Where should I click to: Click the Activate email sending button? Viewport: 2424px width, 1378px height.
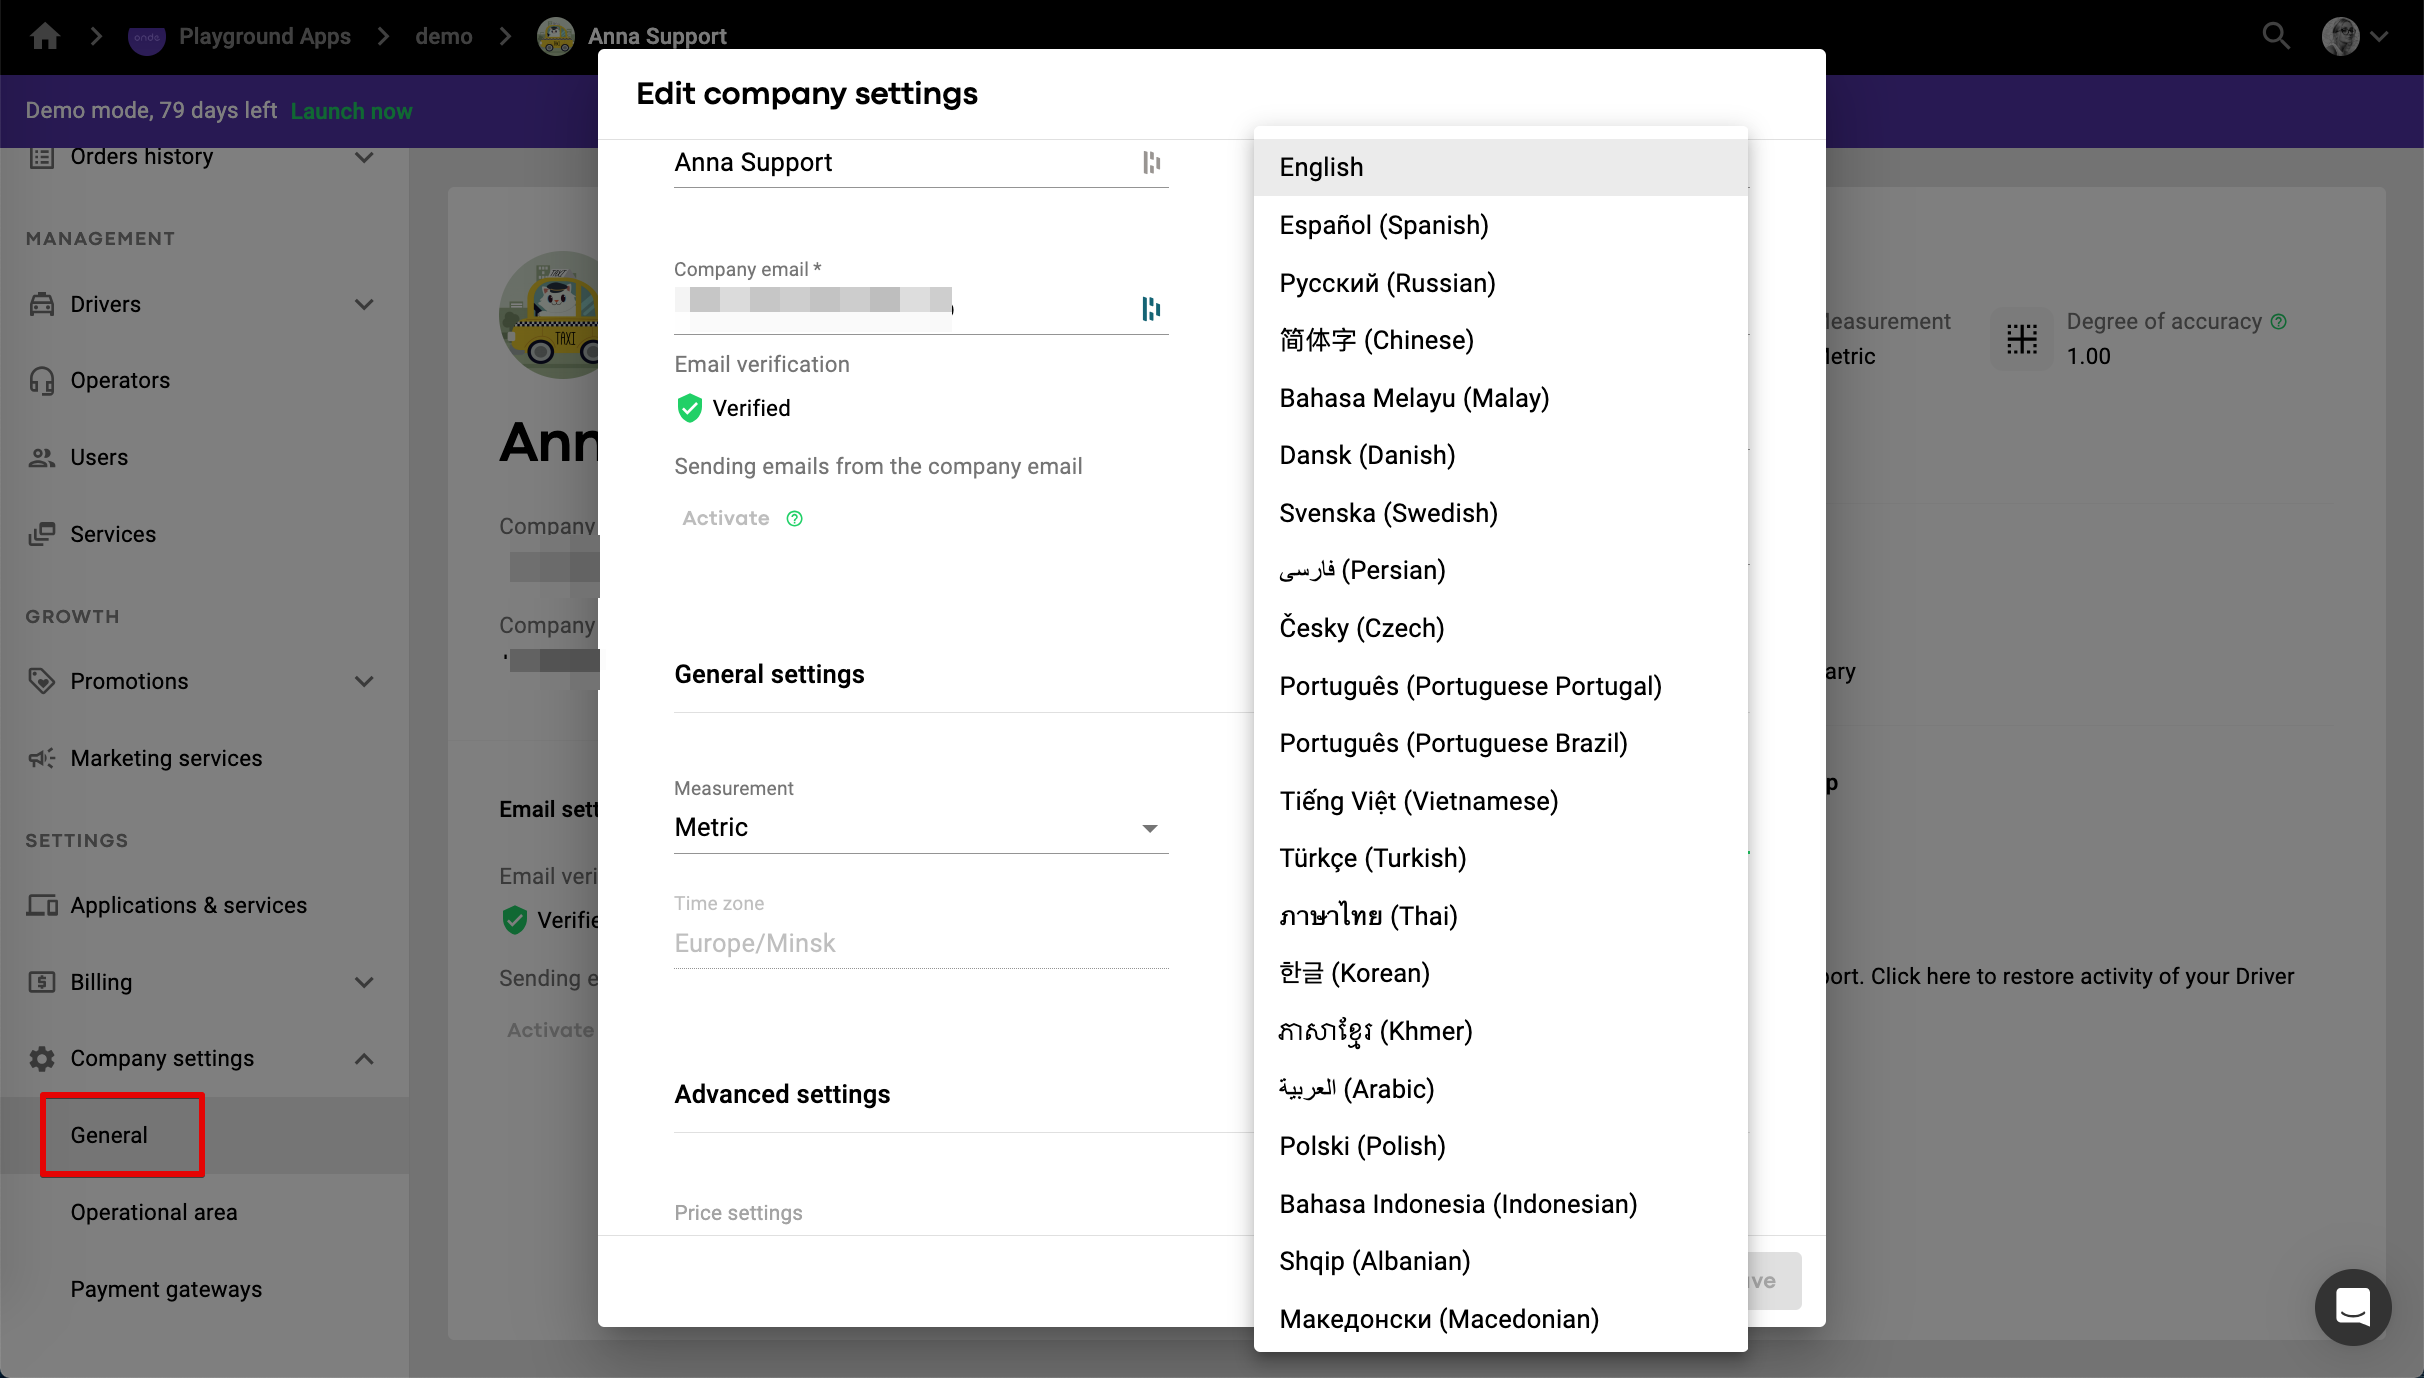[x=726, y=518]
